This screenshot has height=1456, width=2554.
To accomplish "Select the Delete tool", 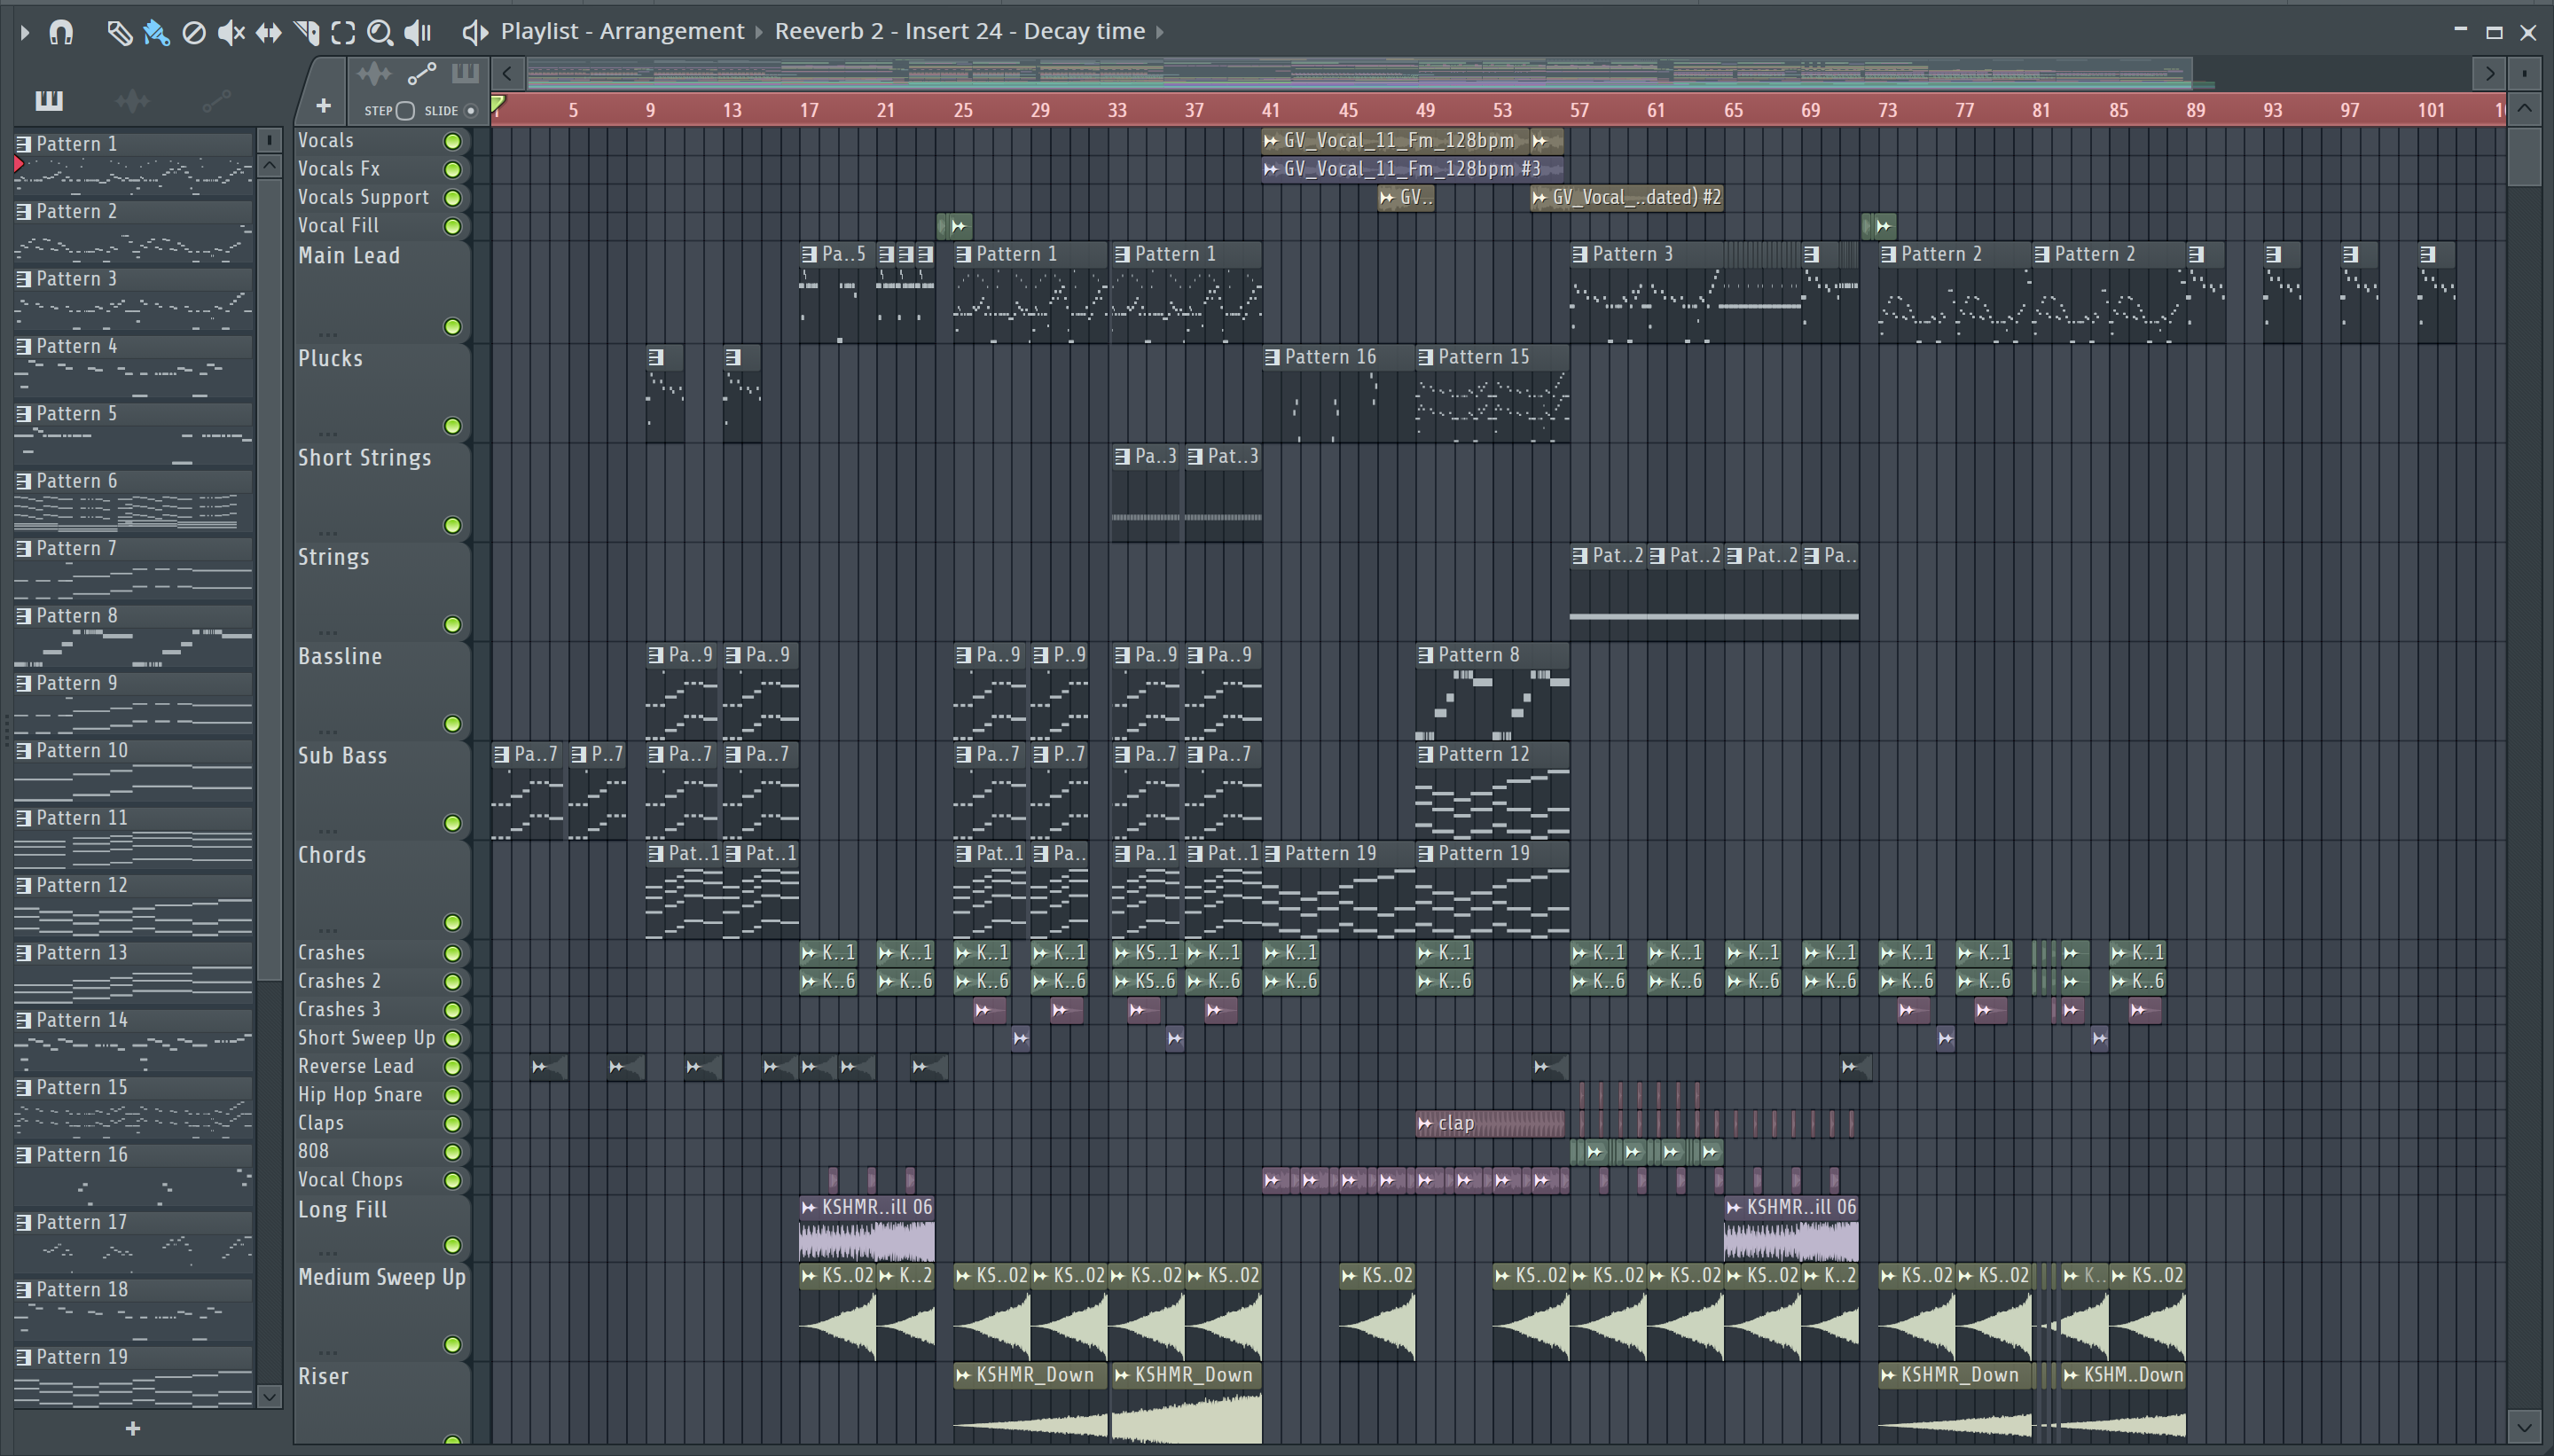I will 194,33.
